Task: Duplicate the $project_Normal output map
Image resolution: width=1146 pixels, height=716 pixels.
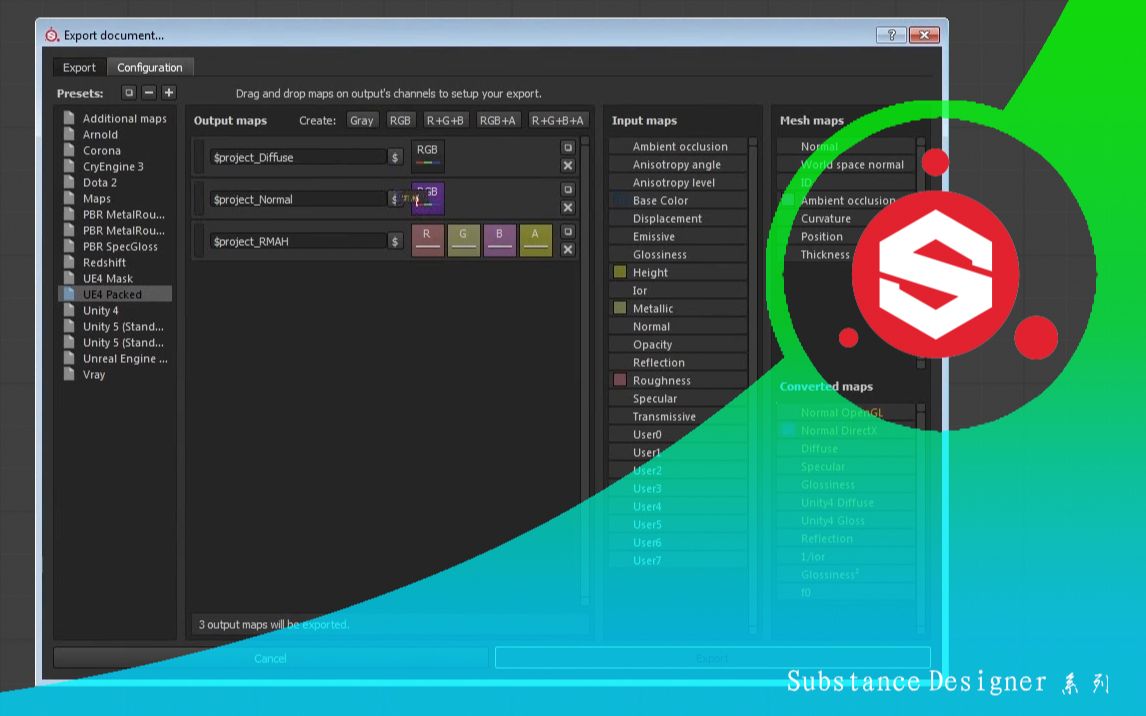Action: [x=568, y=189]
